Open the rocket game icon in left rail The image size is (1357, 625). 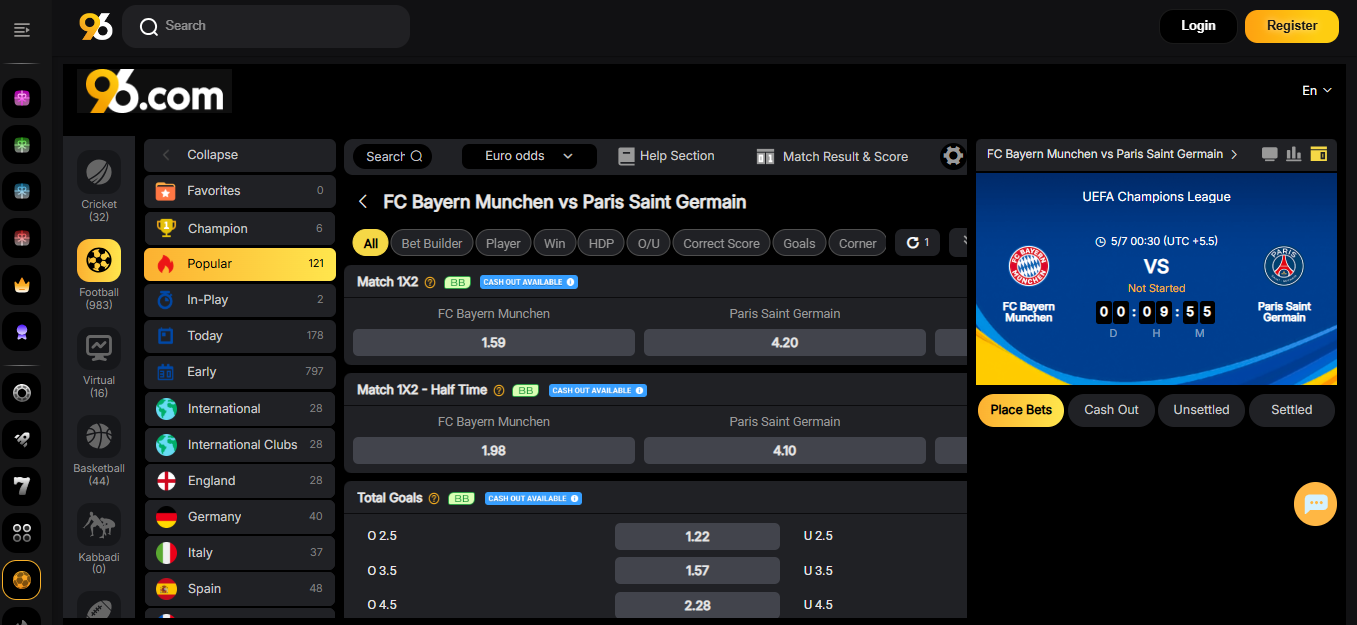click(x=22, y=439)
